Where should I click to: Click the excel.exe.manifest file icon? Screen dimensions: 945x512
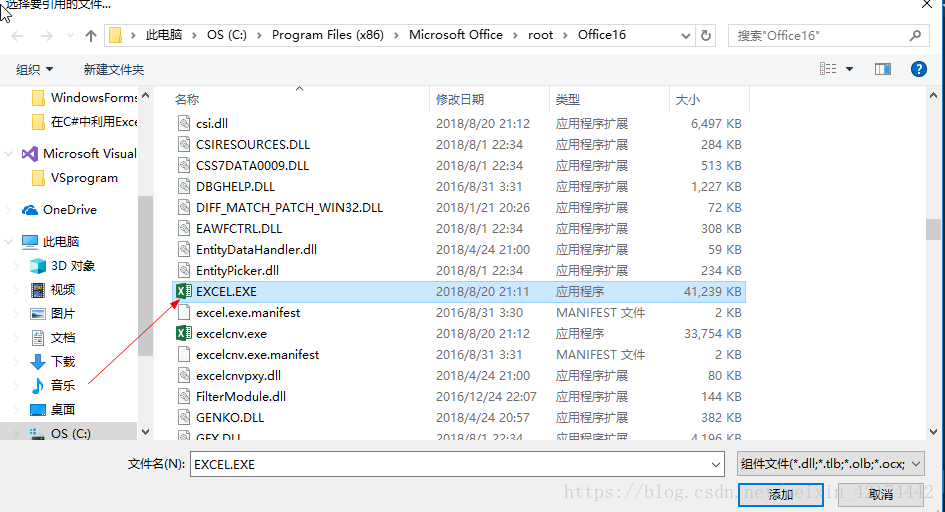click(184, 313)
